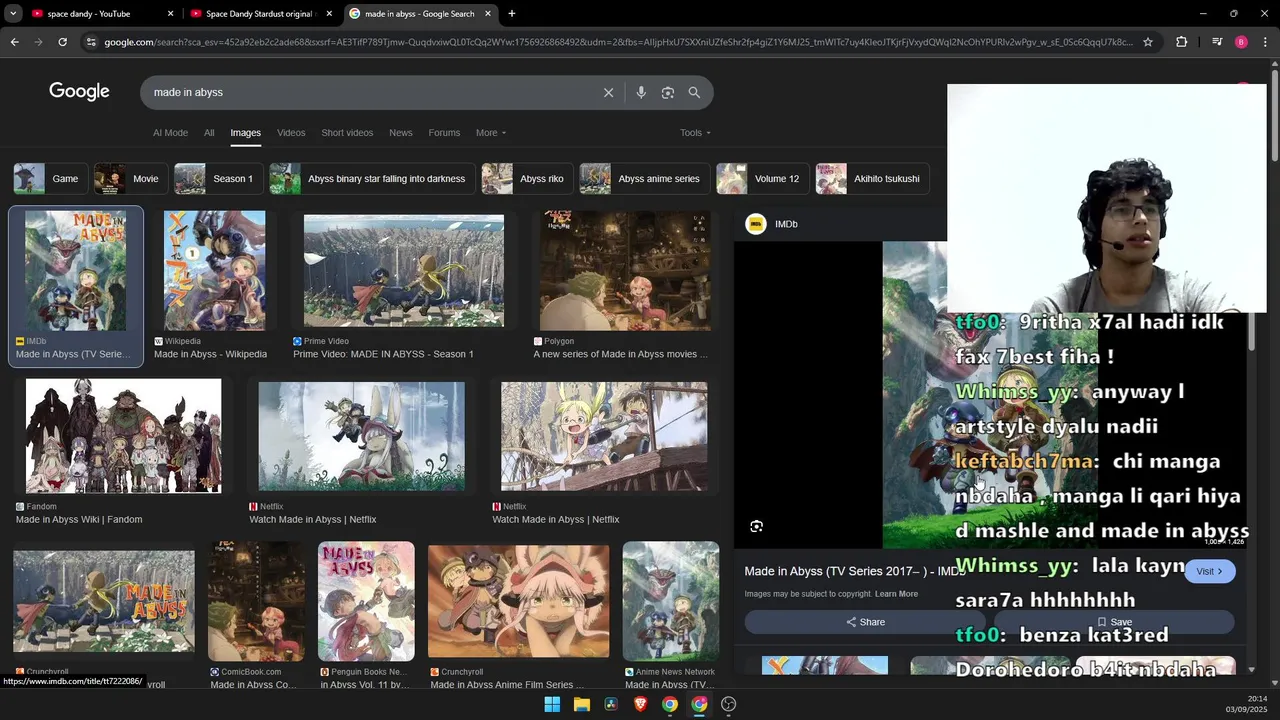The height and width of the screenshot is (720, 1280).
Task: Click in the made in abyss search field
Action: [370, 92]
